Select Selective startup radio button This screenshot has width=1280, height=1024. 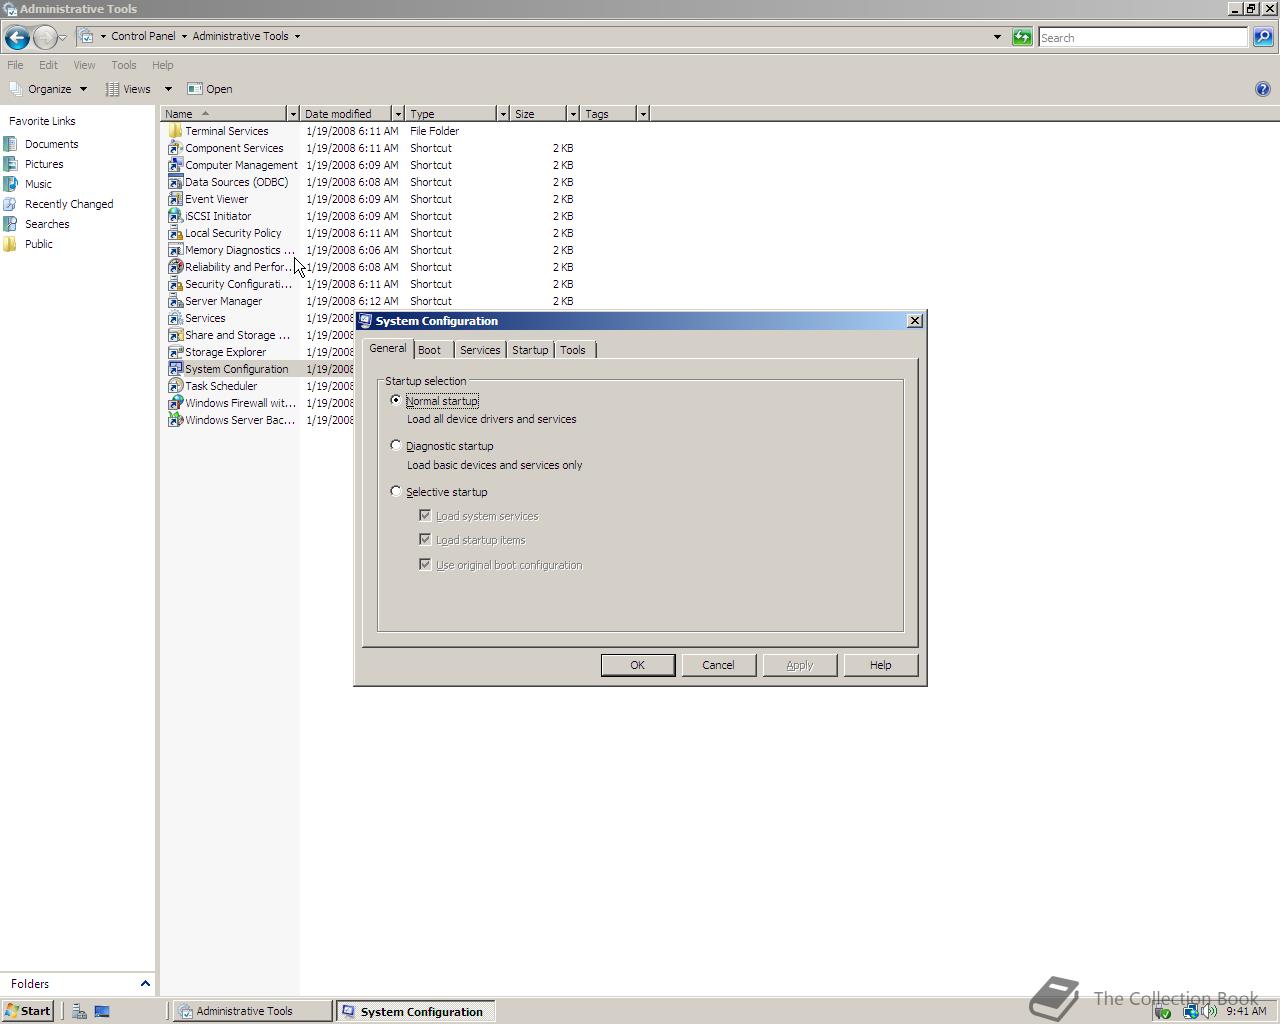click(x=396, y=491)
